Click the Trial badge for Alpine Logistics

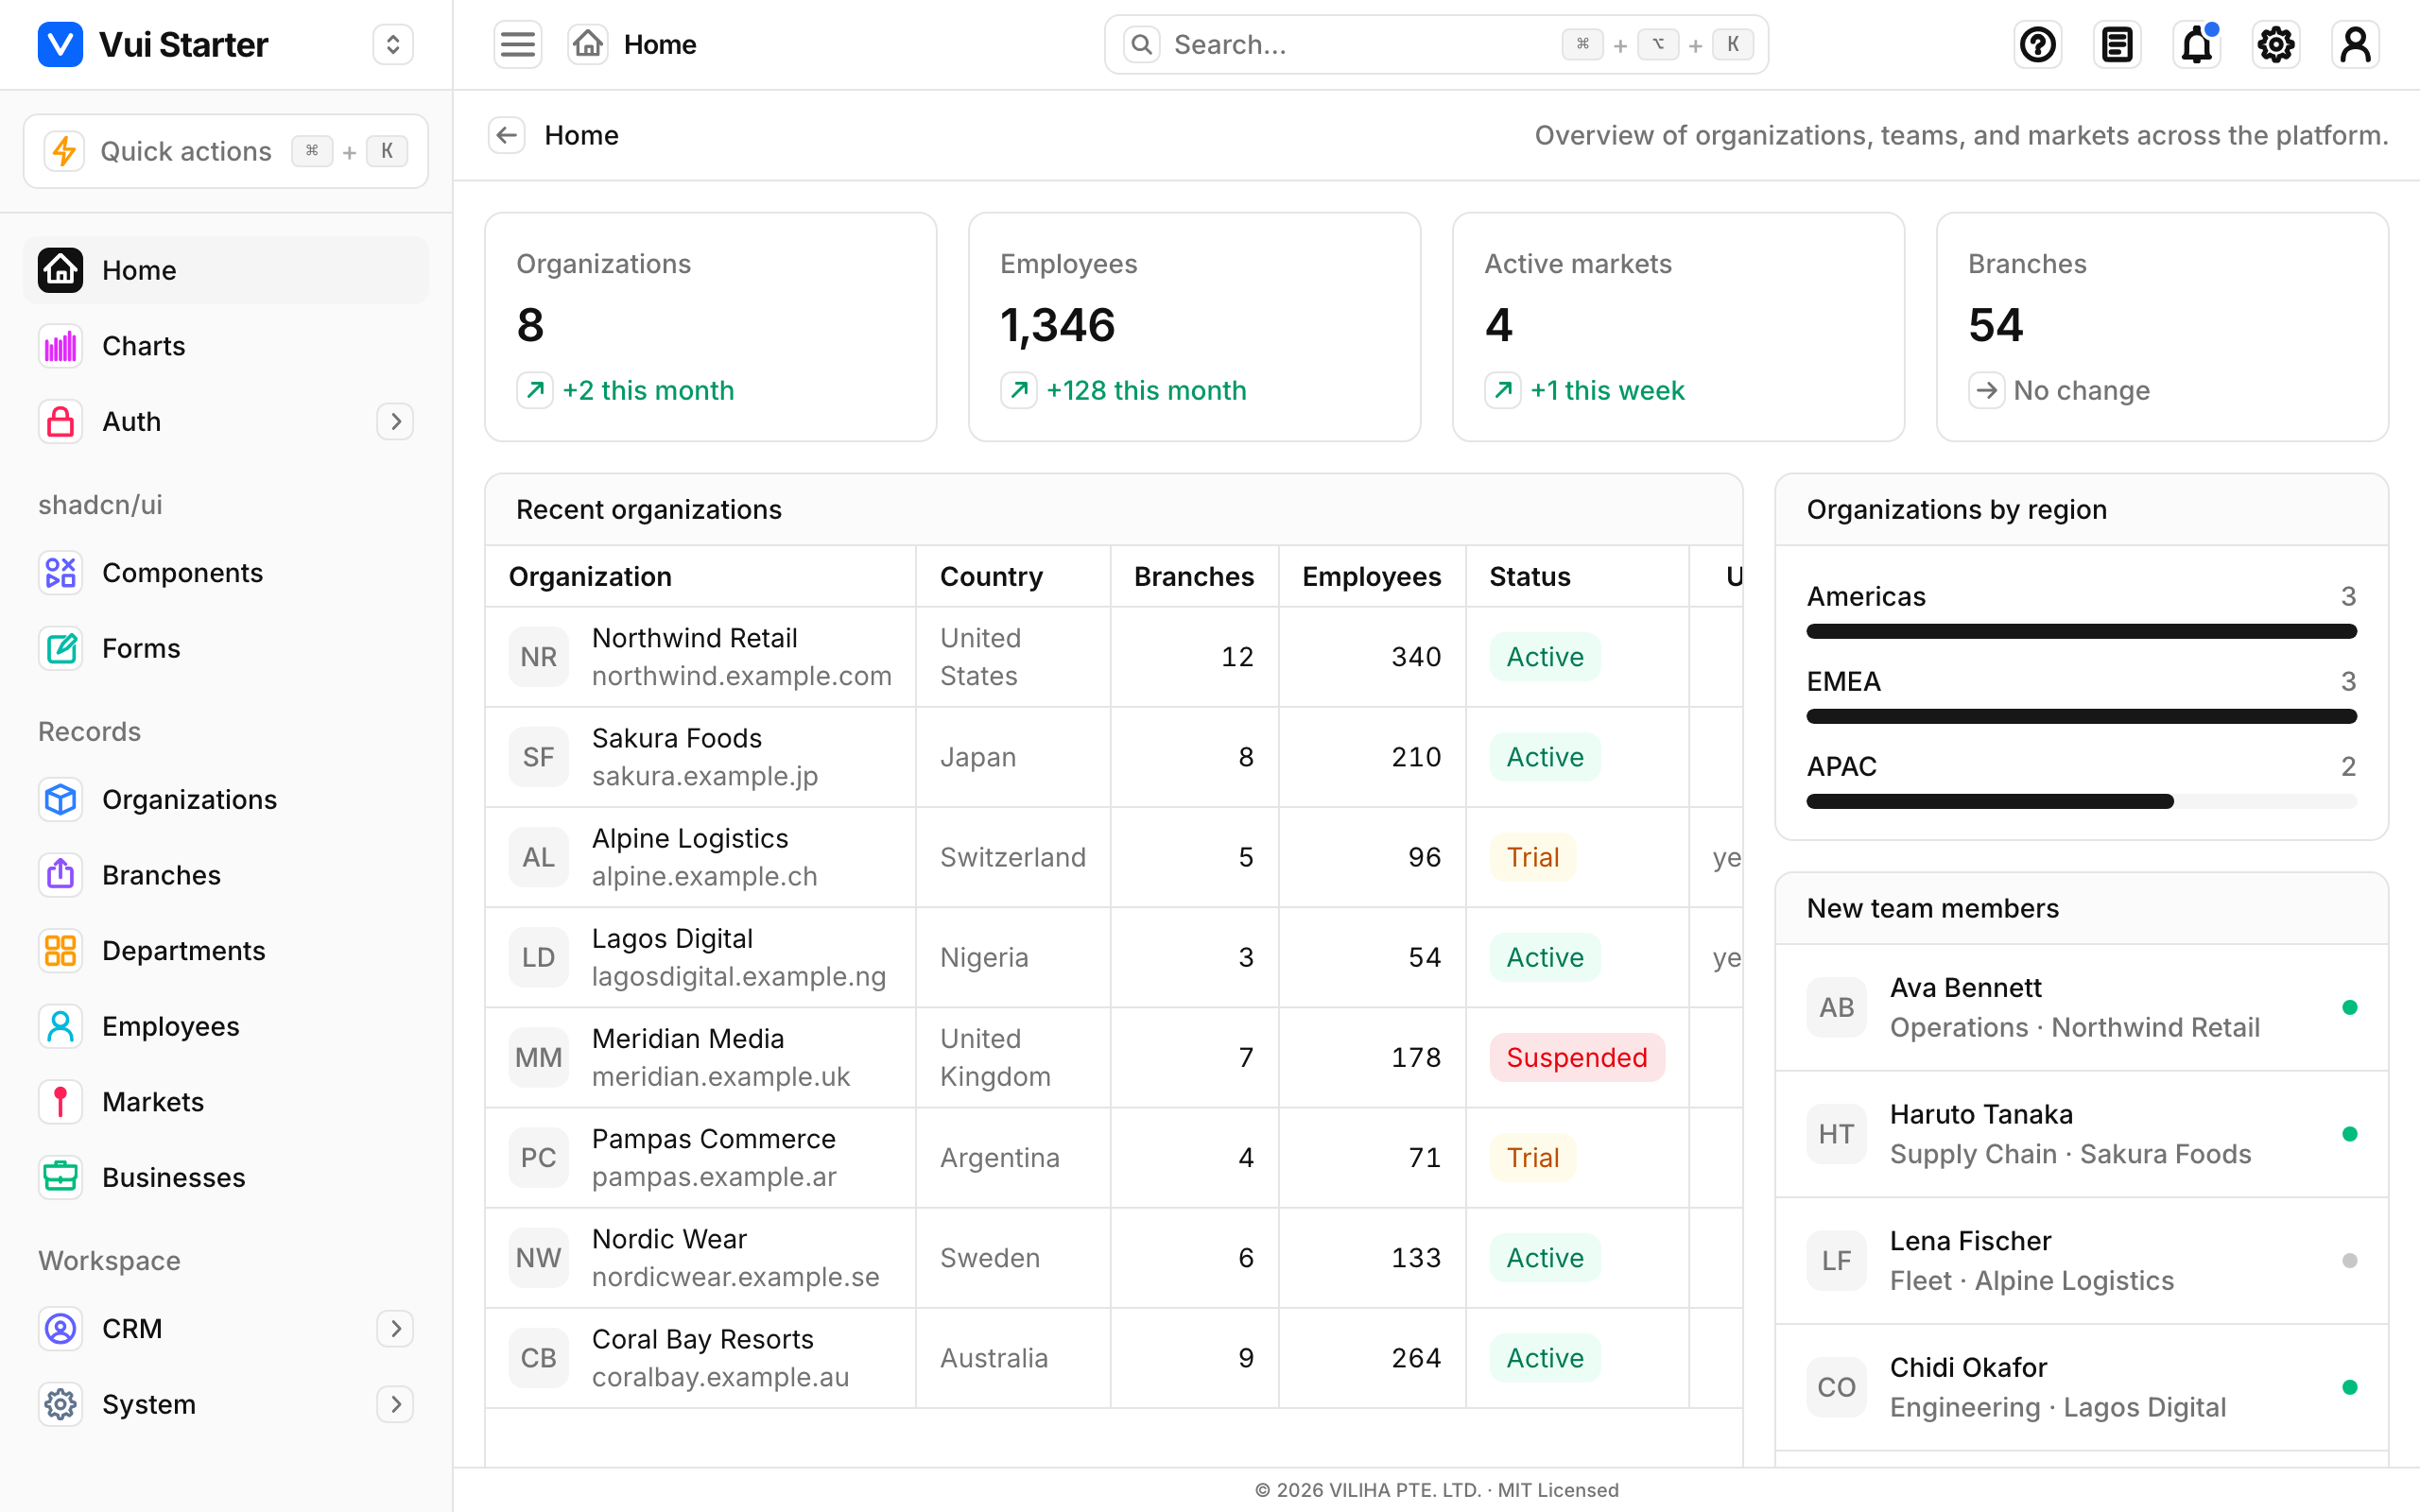point(1532,857)
